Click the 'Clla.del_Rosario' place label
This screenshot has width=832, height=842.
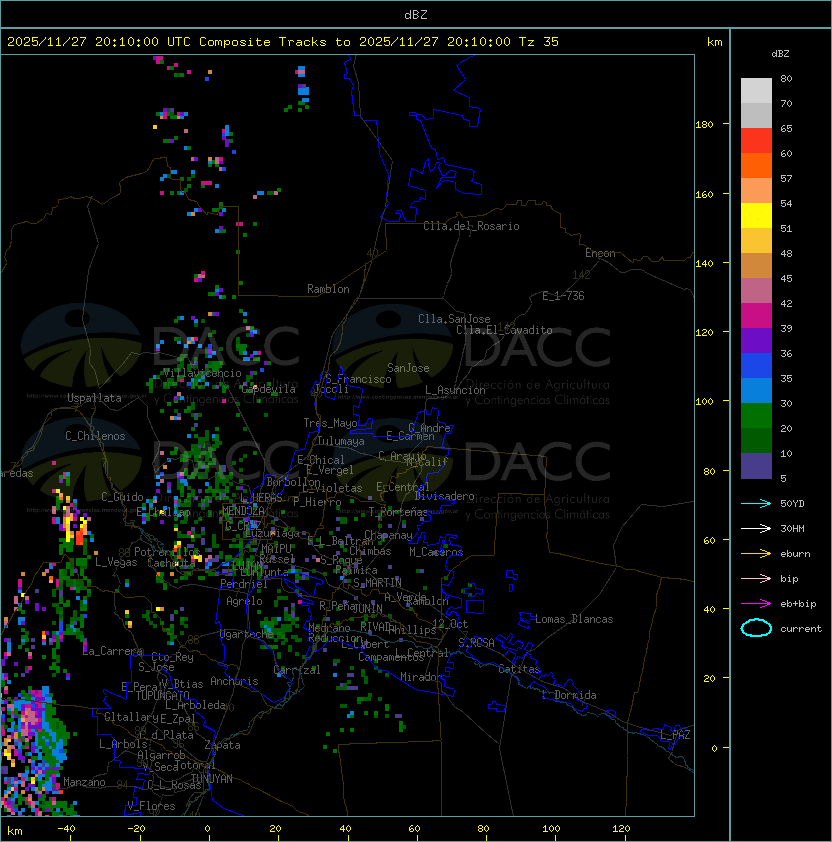point(471,226)
